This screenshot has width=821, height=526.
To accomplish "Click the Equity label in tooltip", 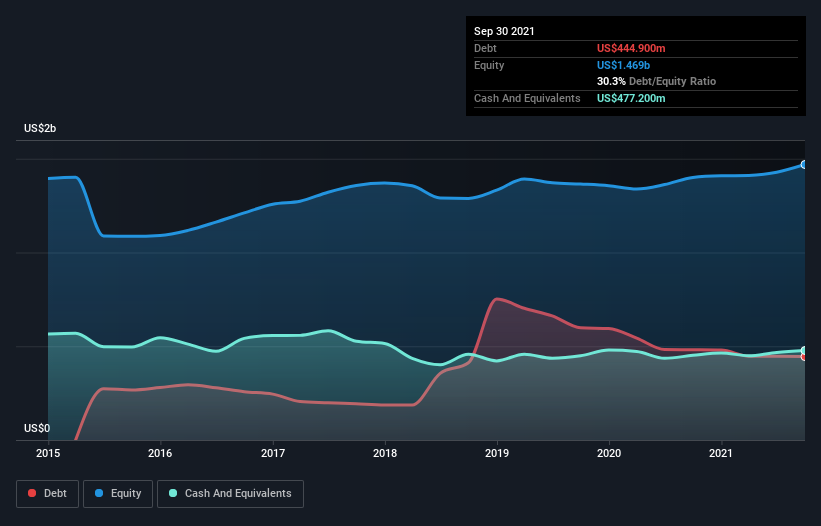I will click(489, 65).
